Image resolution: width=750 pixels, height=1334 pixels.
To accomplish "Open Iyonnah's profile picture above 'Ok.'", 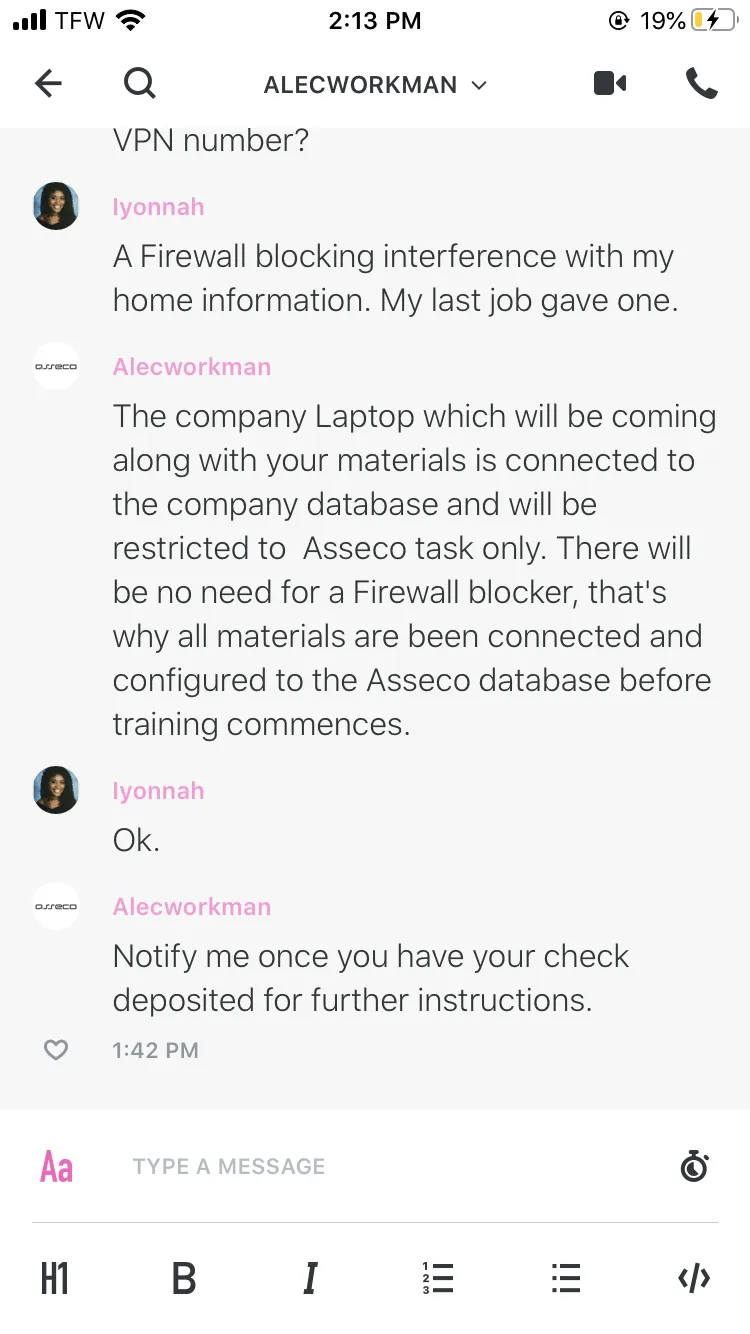I will [56, 790].
